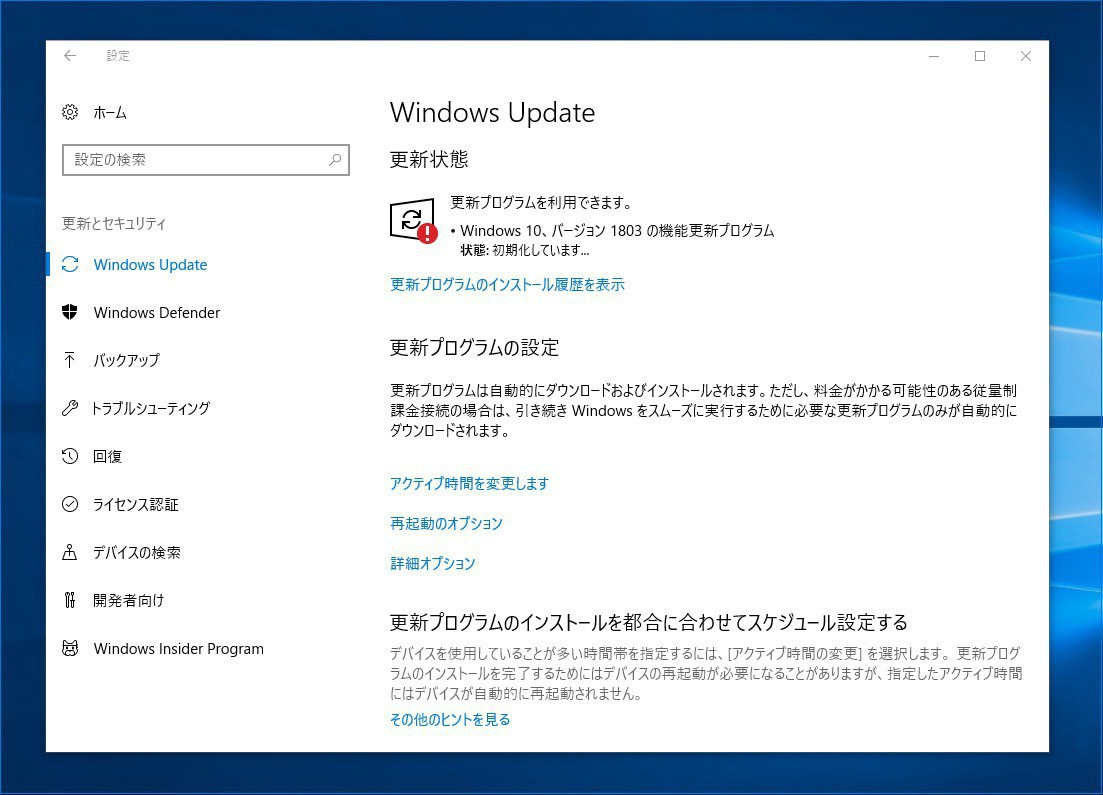Click その他のヒントを見る link
Image resolution: width=1103 pixels, height=795 pixels.
click(450, 719)
